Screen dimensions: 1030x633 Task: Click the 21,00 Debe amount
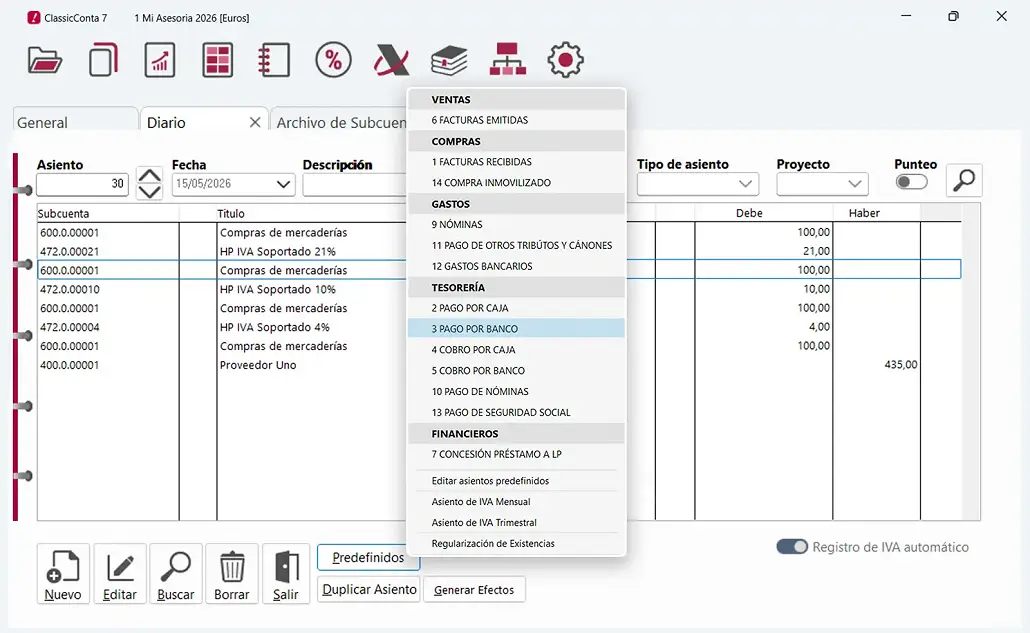tap(817, 251)
